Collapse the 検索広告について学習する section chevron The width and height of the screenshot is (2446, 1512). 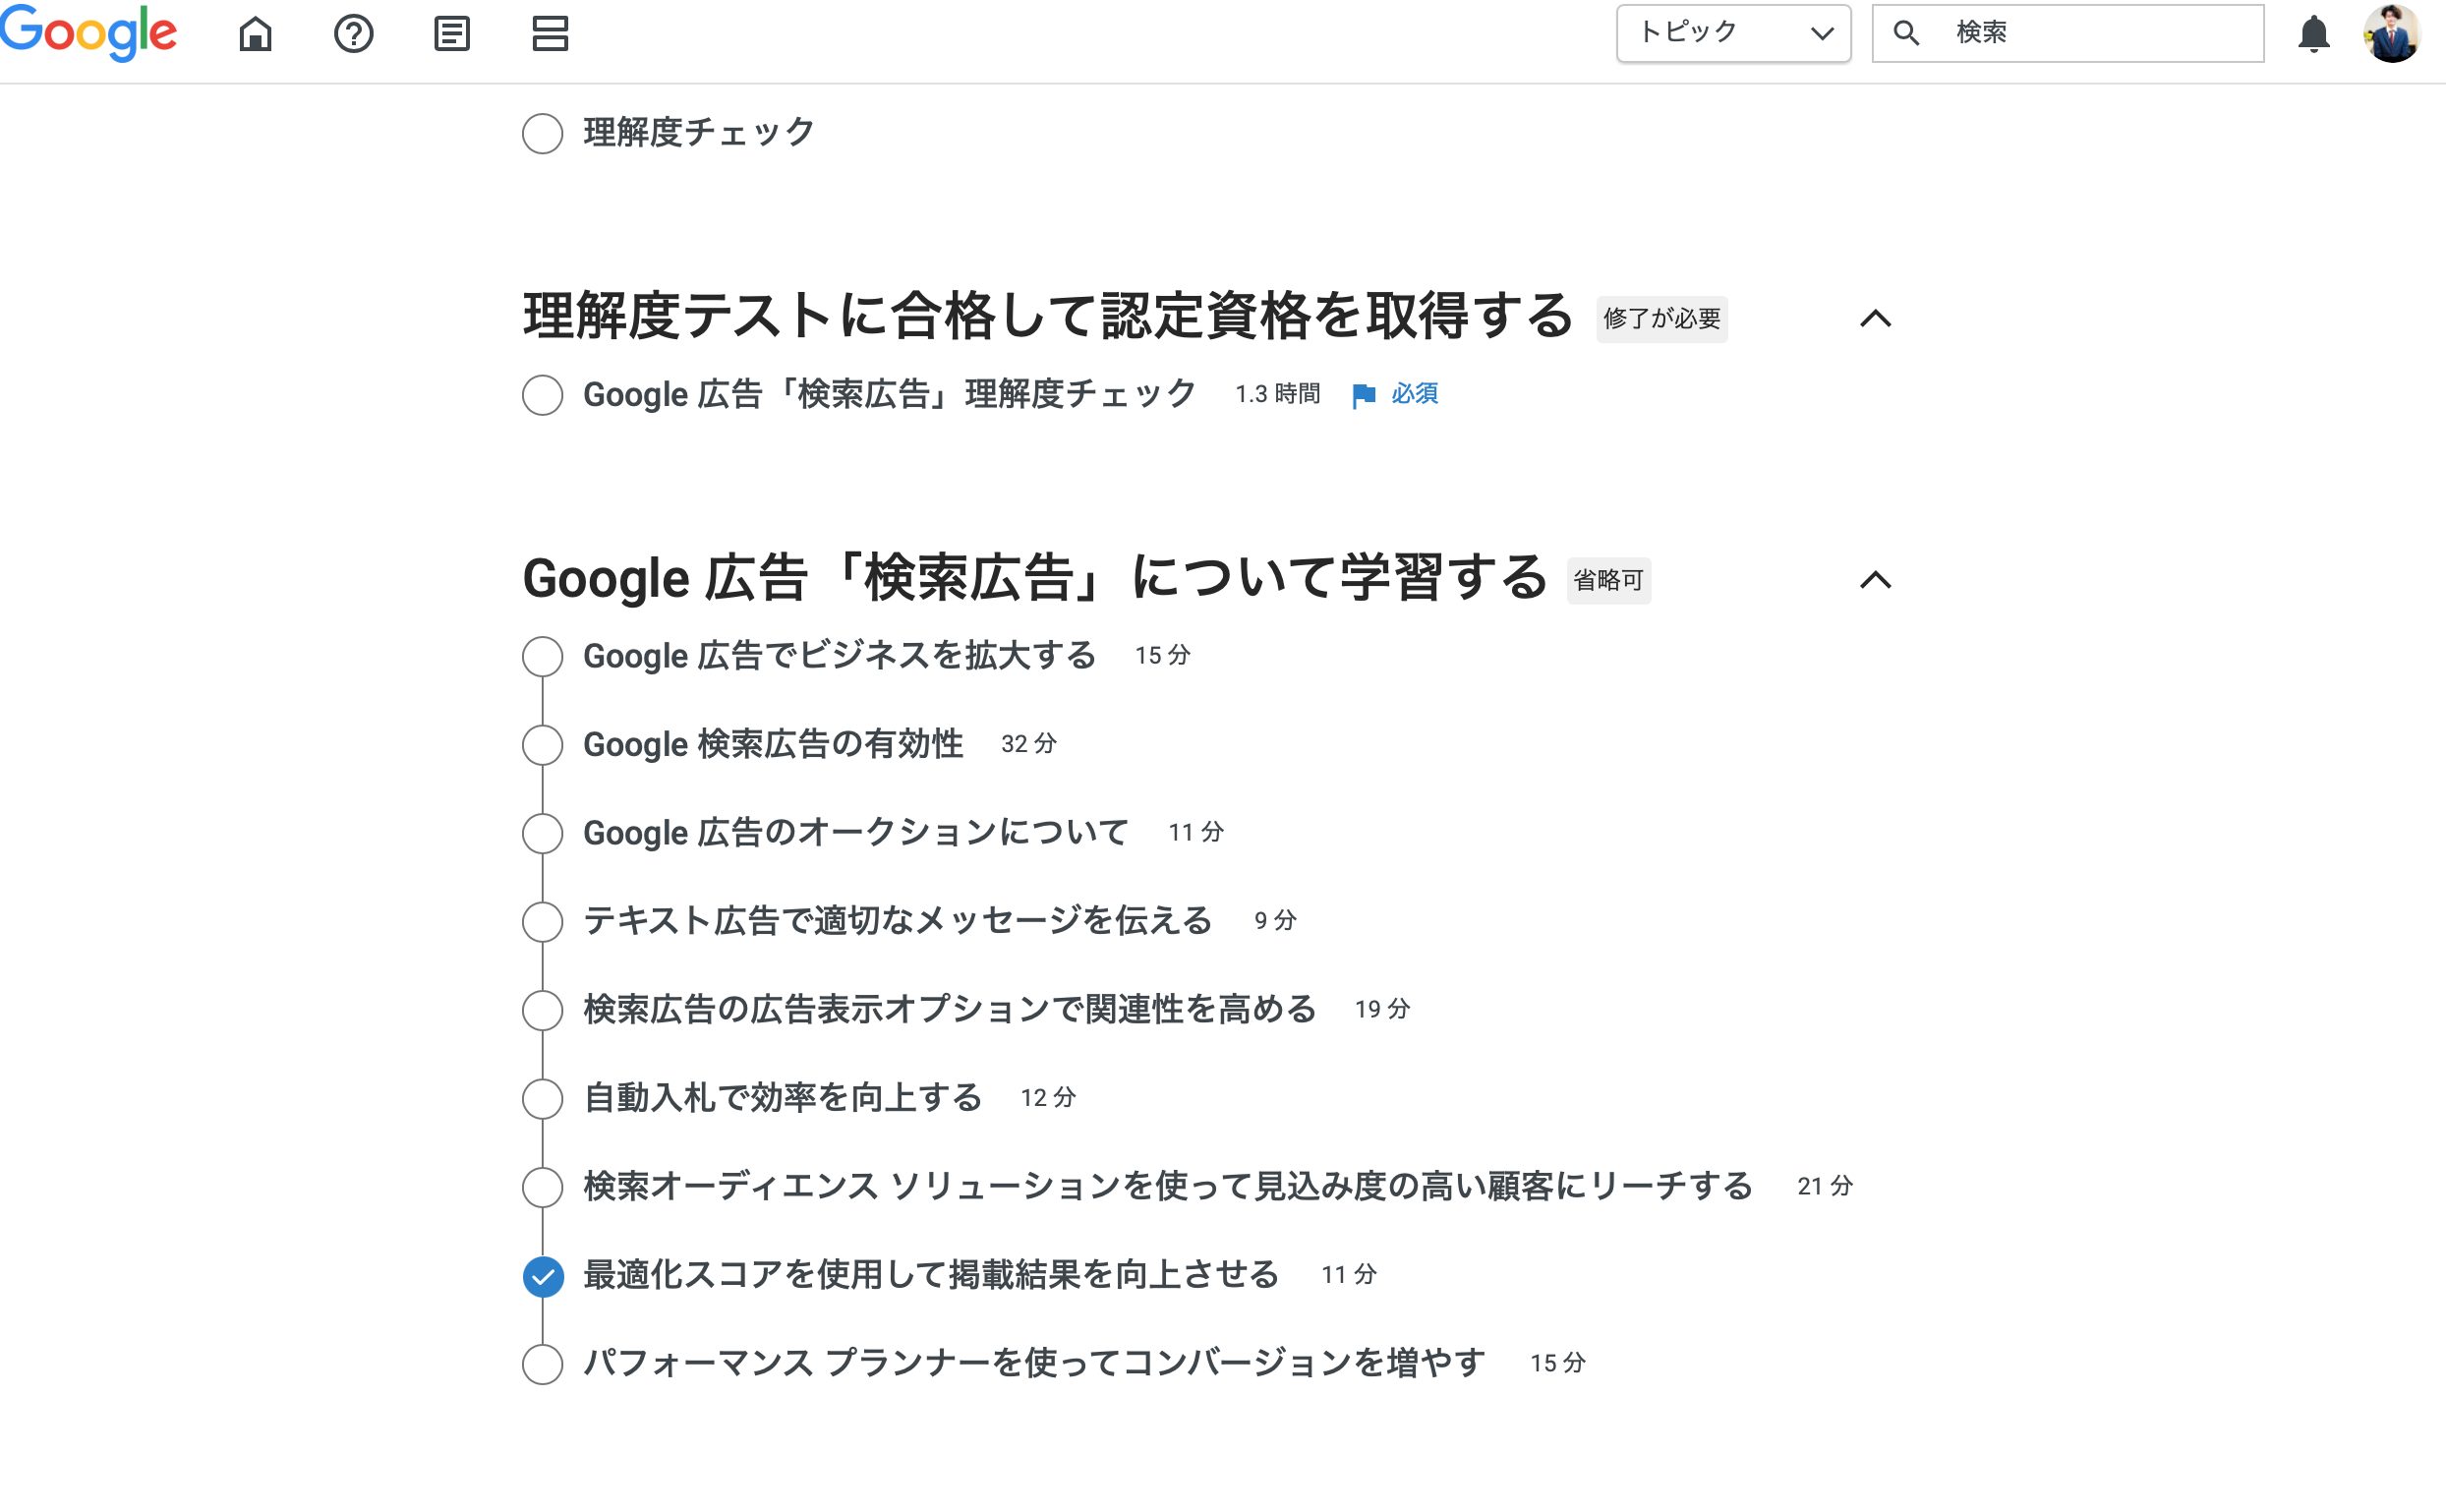[x=1875, y=580]
